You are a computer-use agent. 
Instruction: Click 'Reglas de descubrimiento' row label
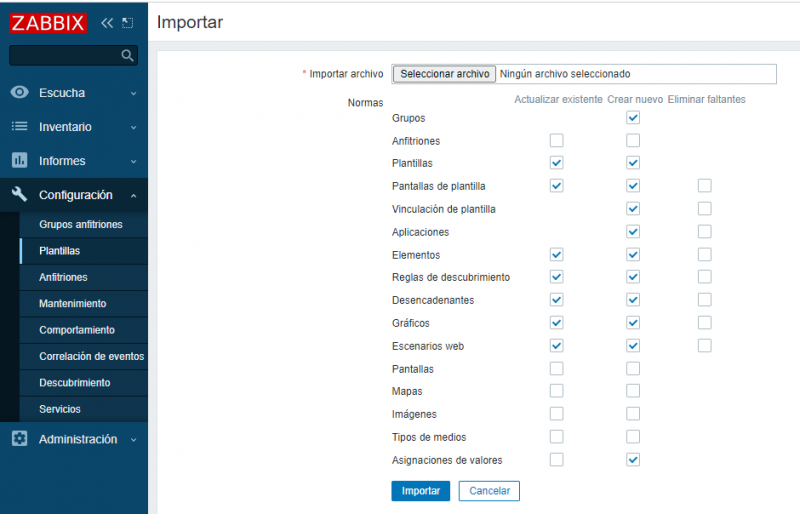click(x=451, y=277)
